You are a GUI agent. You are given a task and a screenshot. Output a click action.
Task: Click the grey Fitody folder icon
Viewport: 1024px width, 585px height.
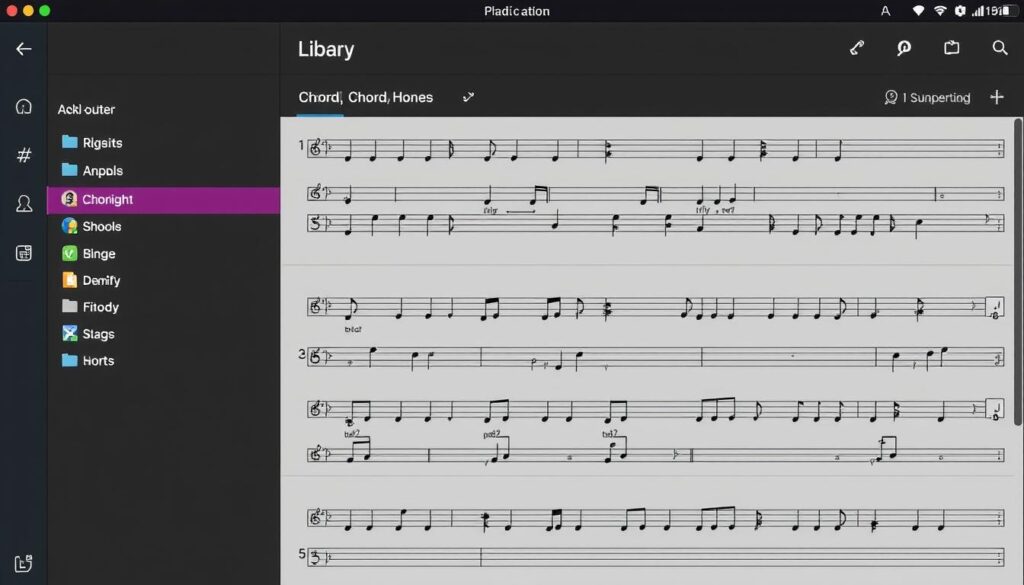(x=69, y=306)
